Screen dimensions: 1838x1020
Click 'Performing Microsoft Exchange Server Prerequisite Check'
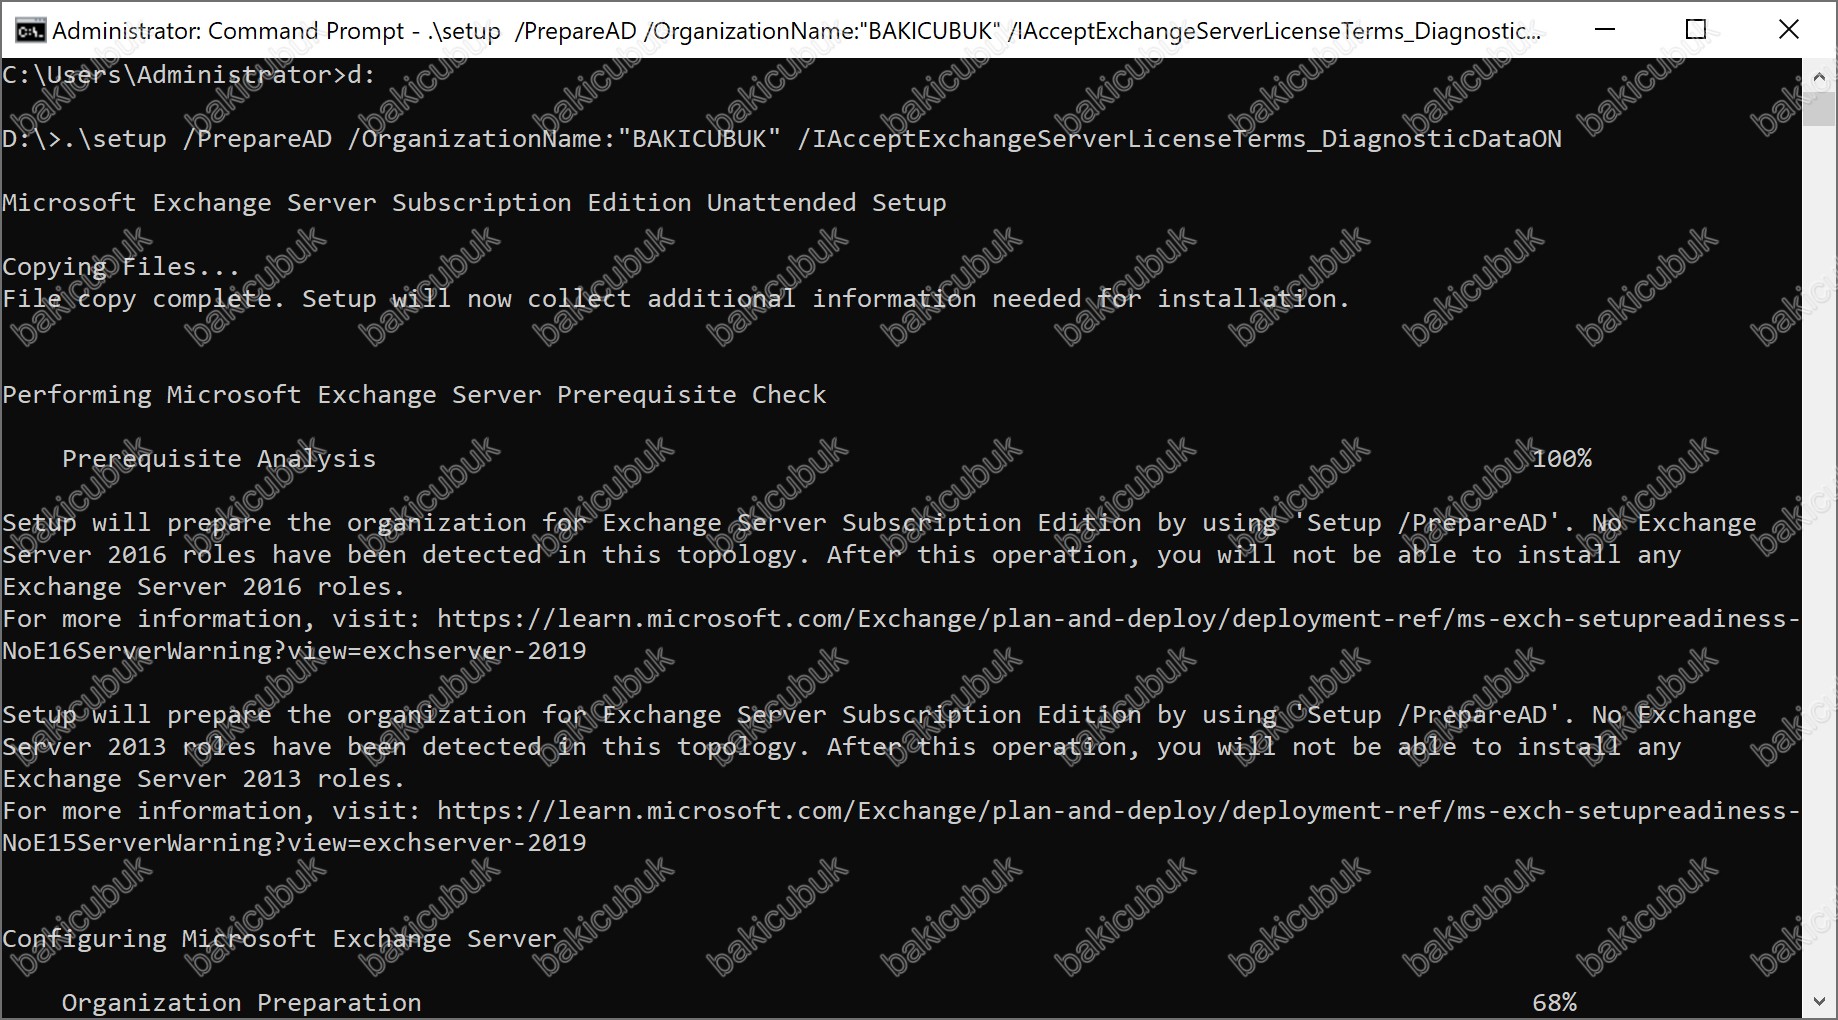click(414, 395)
